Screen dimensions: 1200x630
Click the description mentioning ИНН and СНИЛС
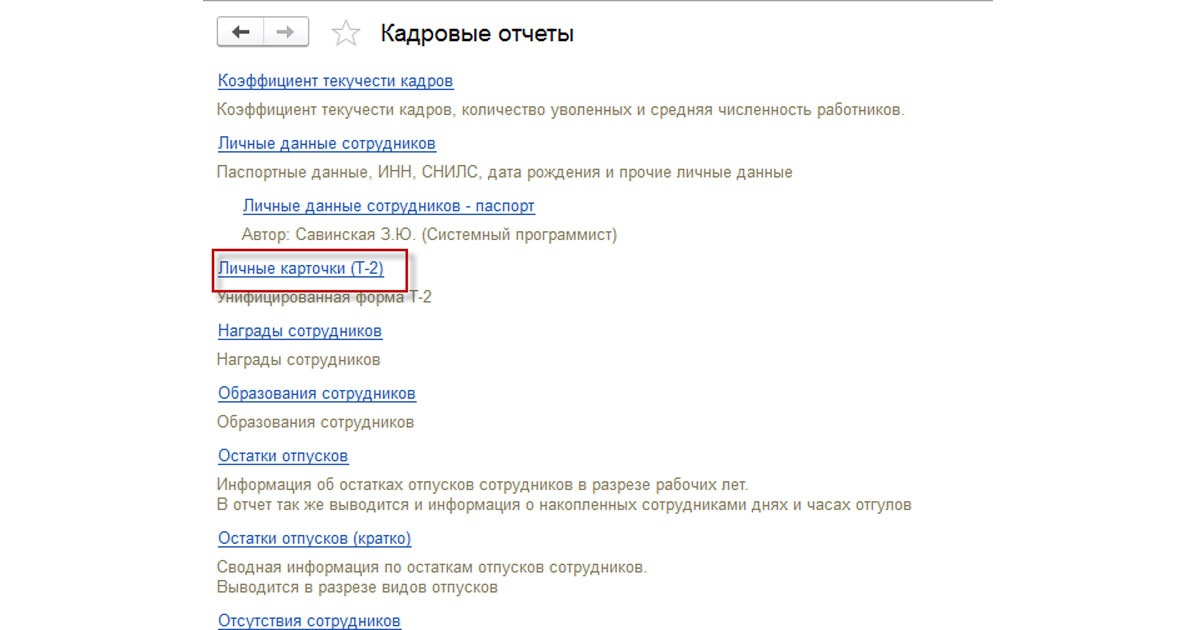[504, 172]
